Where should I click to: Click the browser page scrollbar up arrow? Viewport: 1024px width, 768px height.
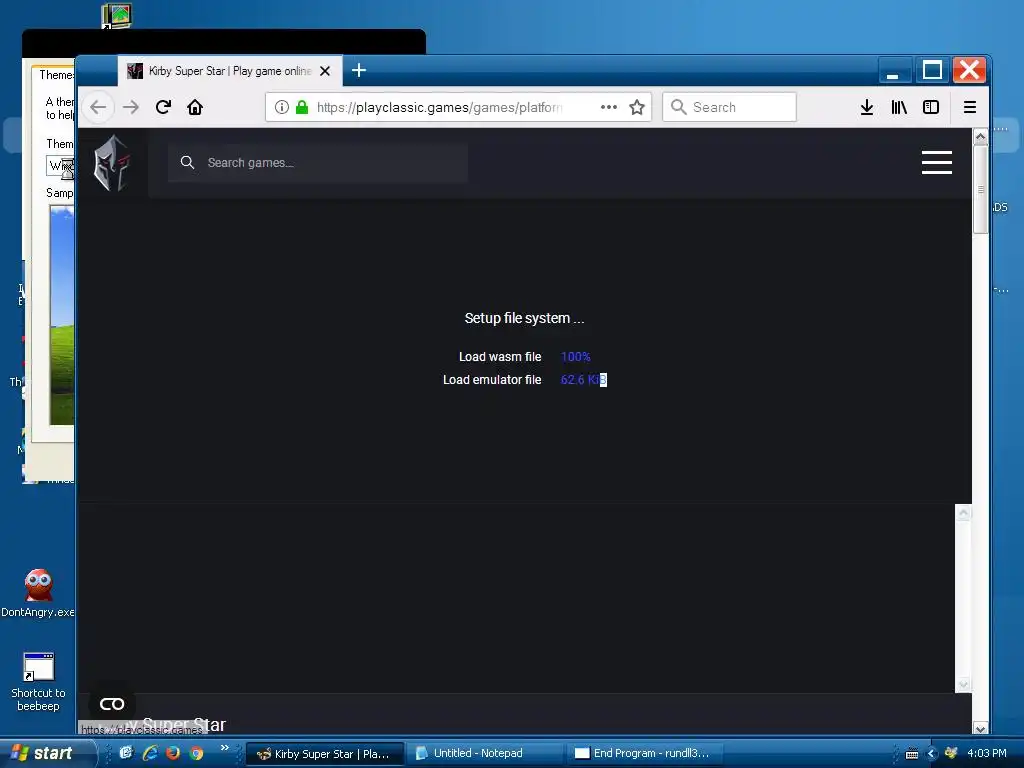pos(980,137)
